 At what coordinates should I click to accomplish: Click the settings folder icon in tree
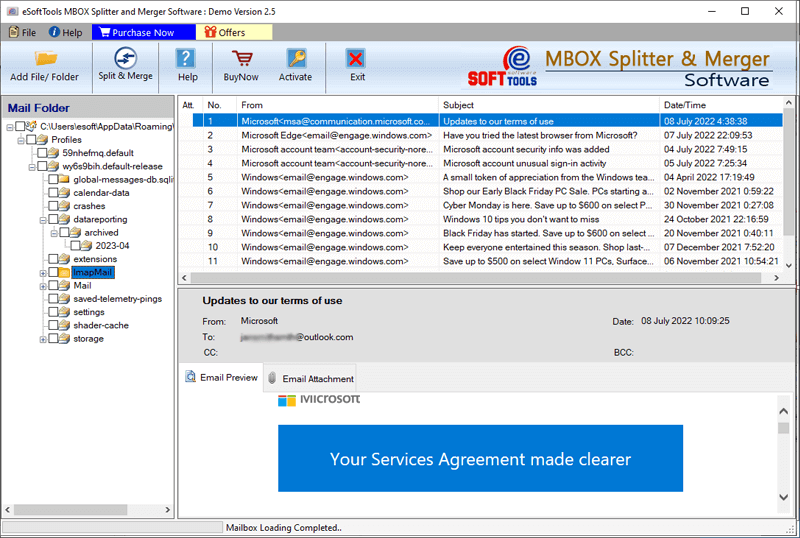pos(64,312)
